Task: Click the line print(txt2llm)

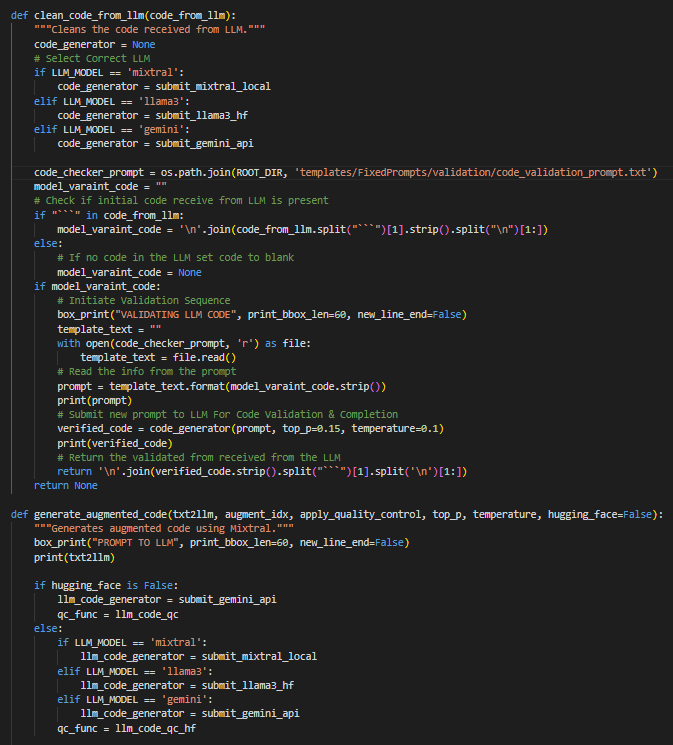Action: pos(74,557)
